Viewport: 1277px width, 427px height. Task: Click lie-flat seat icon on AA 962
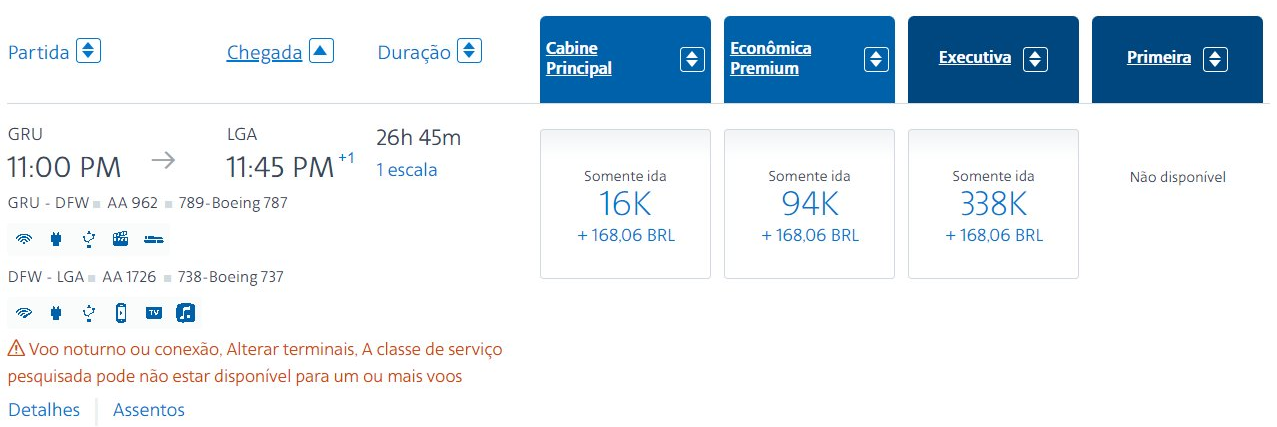[x=153, y=239]
